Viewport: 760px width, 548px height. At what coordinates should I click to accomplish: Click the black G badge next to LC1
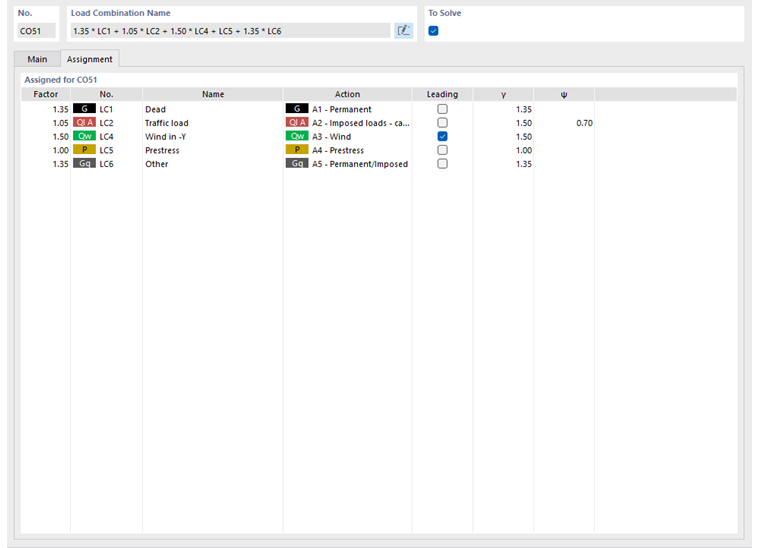tap(84, 109)
